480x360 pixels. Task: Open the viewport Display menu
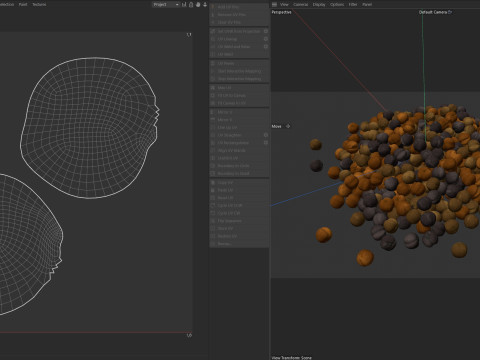click(319, 4)
